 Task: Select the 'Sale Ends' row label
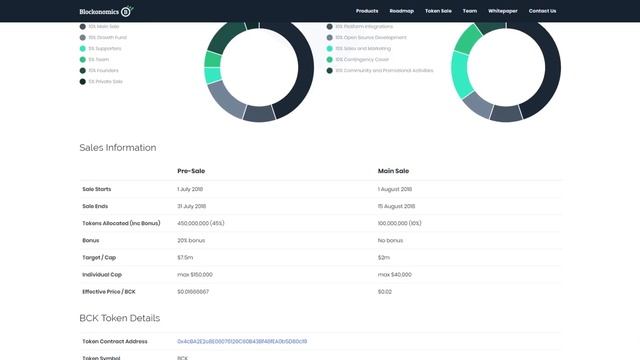point(95,206)
